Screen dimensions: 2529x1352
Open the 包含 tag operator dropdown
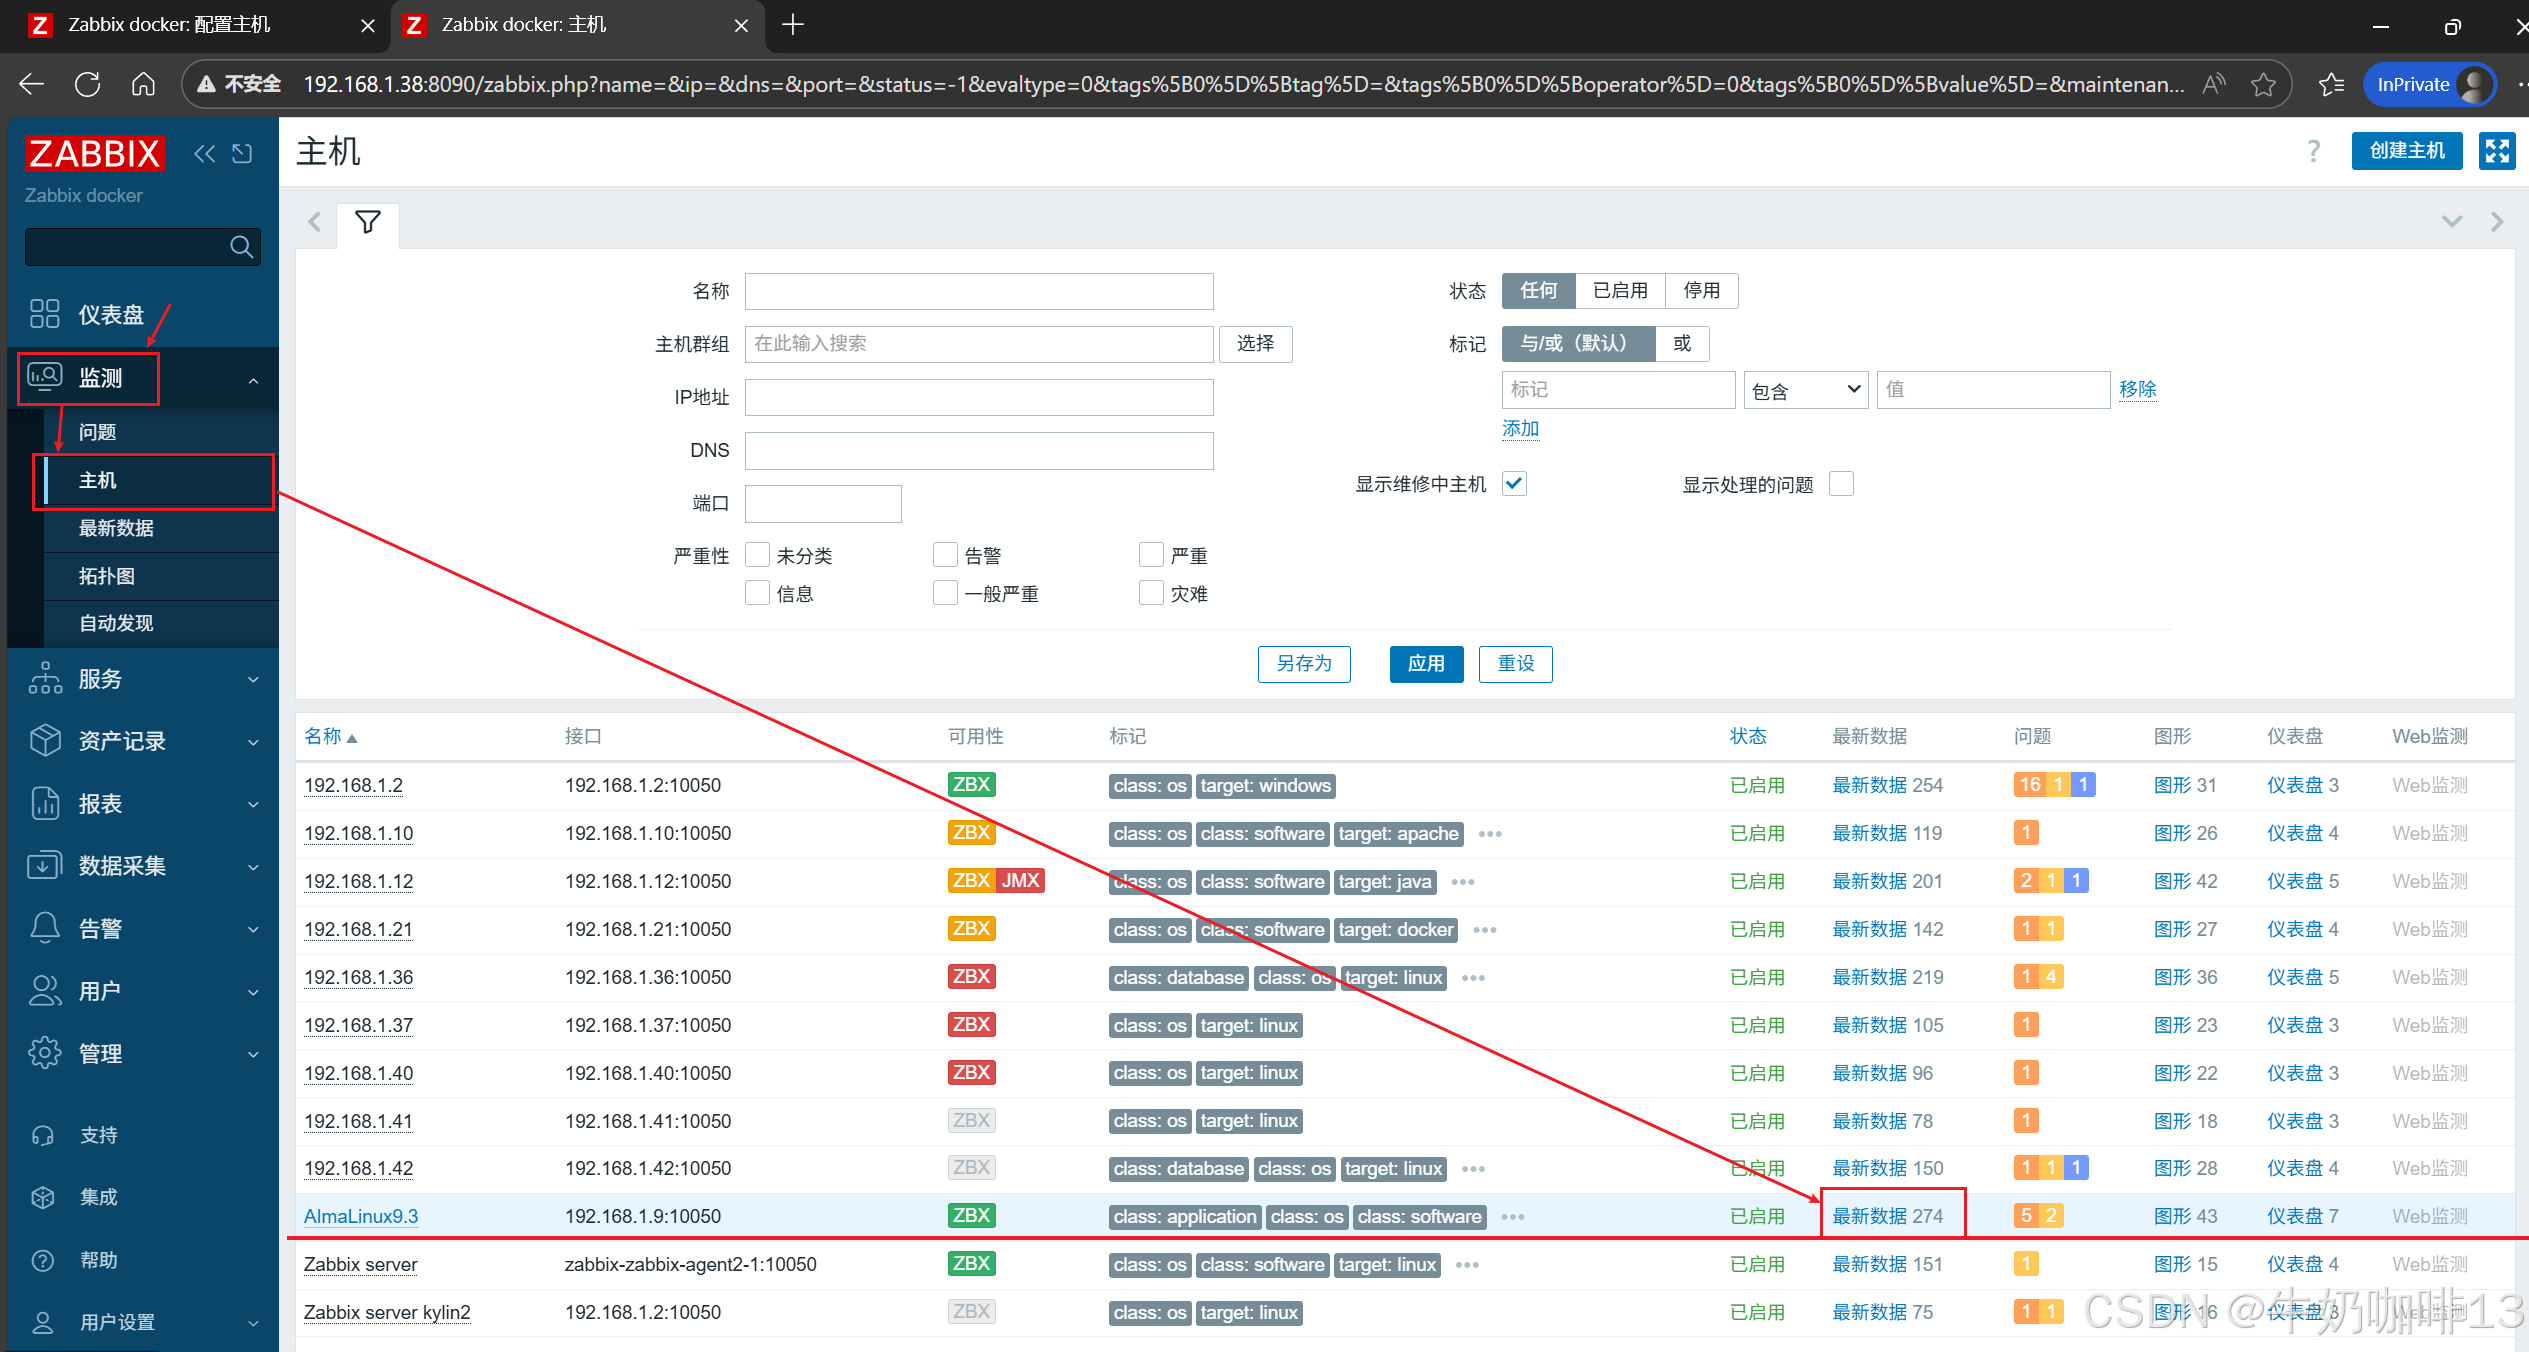(x=1805, y=390)
